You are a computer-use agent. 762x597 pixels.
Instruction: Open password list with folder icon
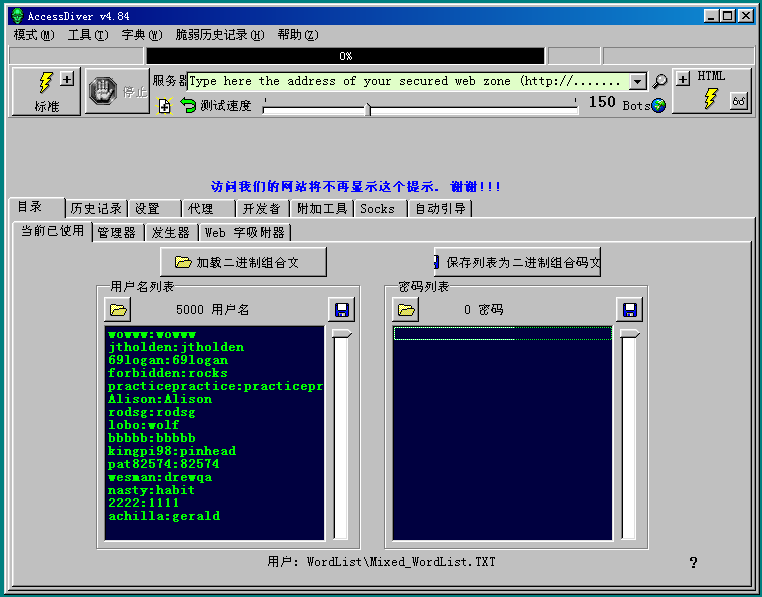[x=405, y=310]
